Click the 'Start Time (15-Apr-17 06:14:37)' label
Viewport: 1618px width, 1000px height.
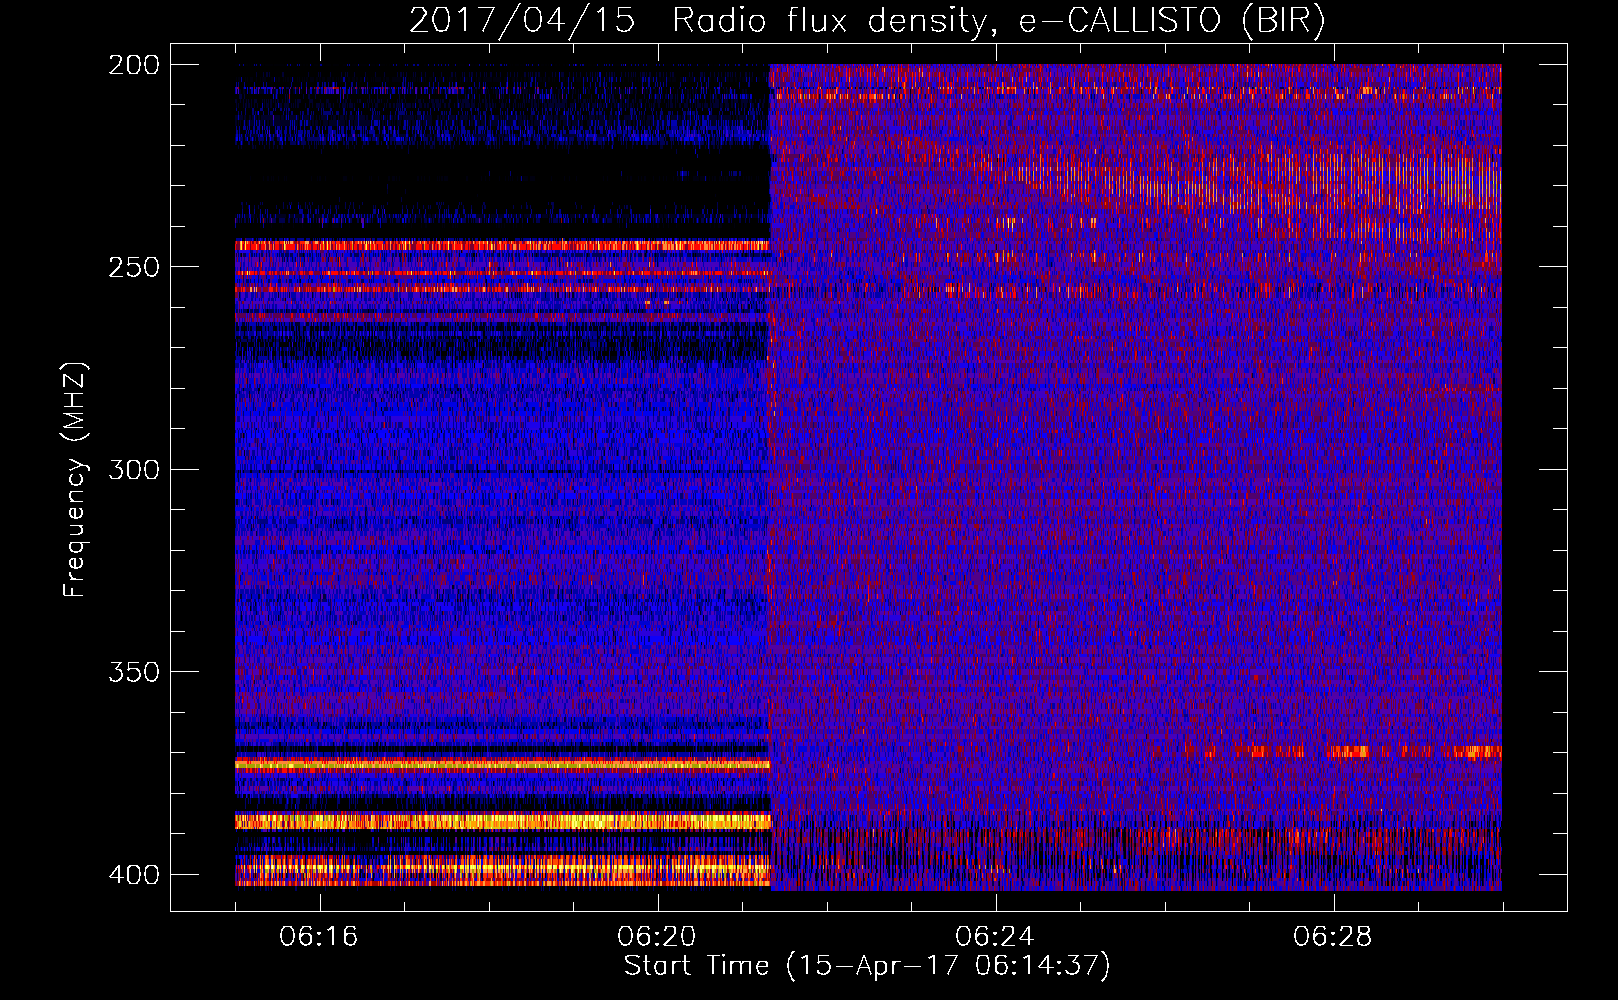tap(867, 966)
